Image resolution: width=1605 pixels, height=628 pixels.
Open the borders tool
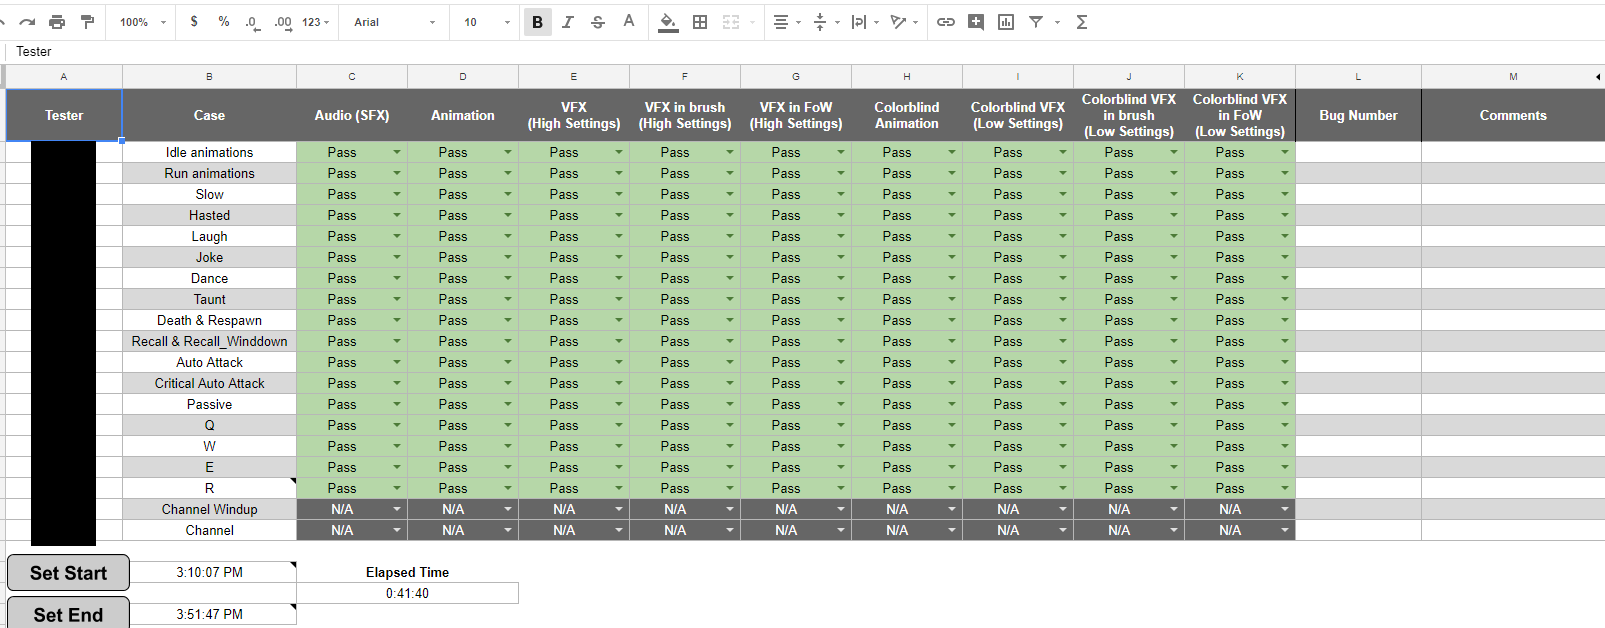(x=700, y=22)
